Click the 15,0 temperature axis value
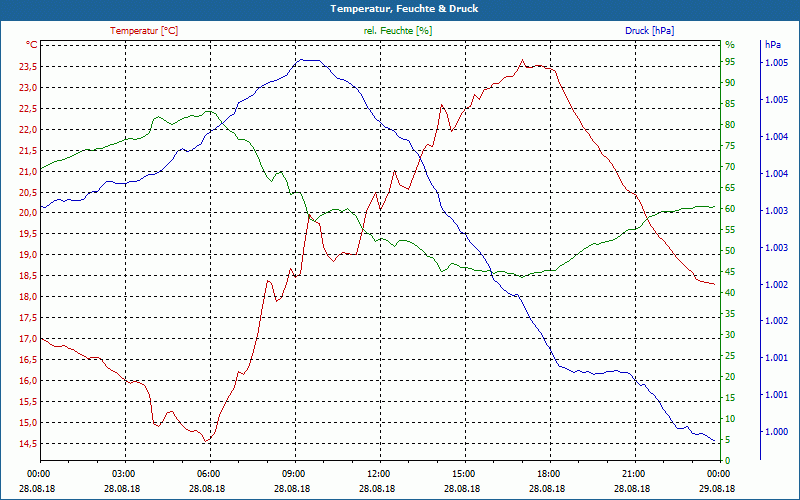This screenshot has width=800, height=500. point(28,422)
